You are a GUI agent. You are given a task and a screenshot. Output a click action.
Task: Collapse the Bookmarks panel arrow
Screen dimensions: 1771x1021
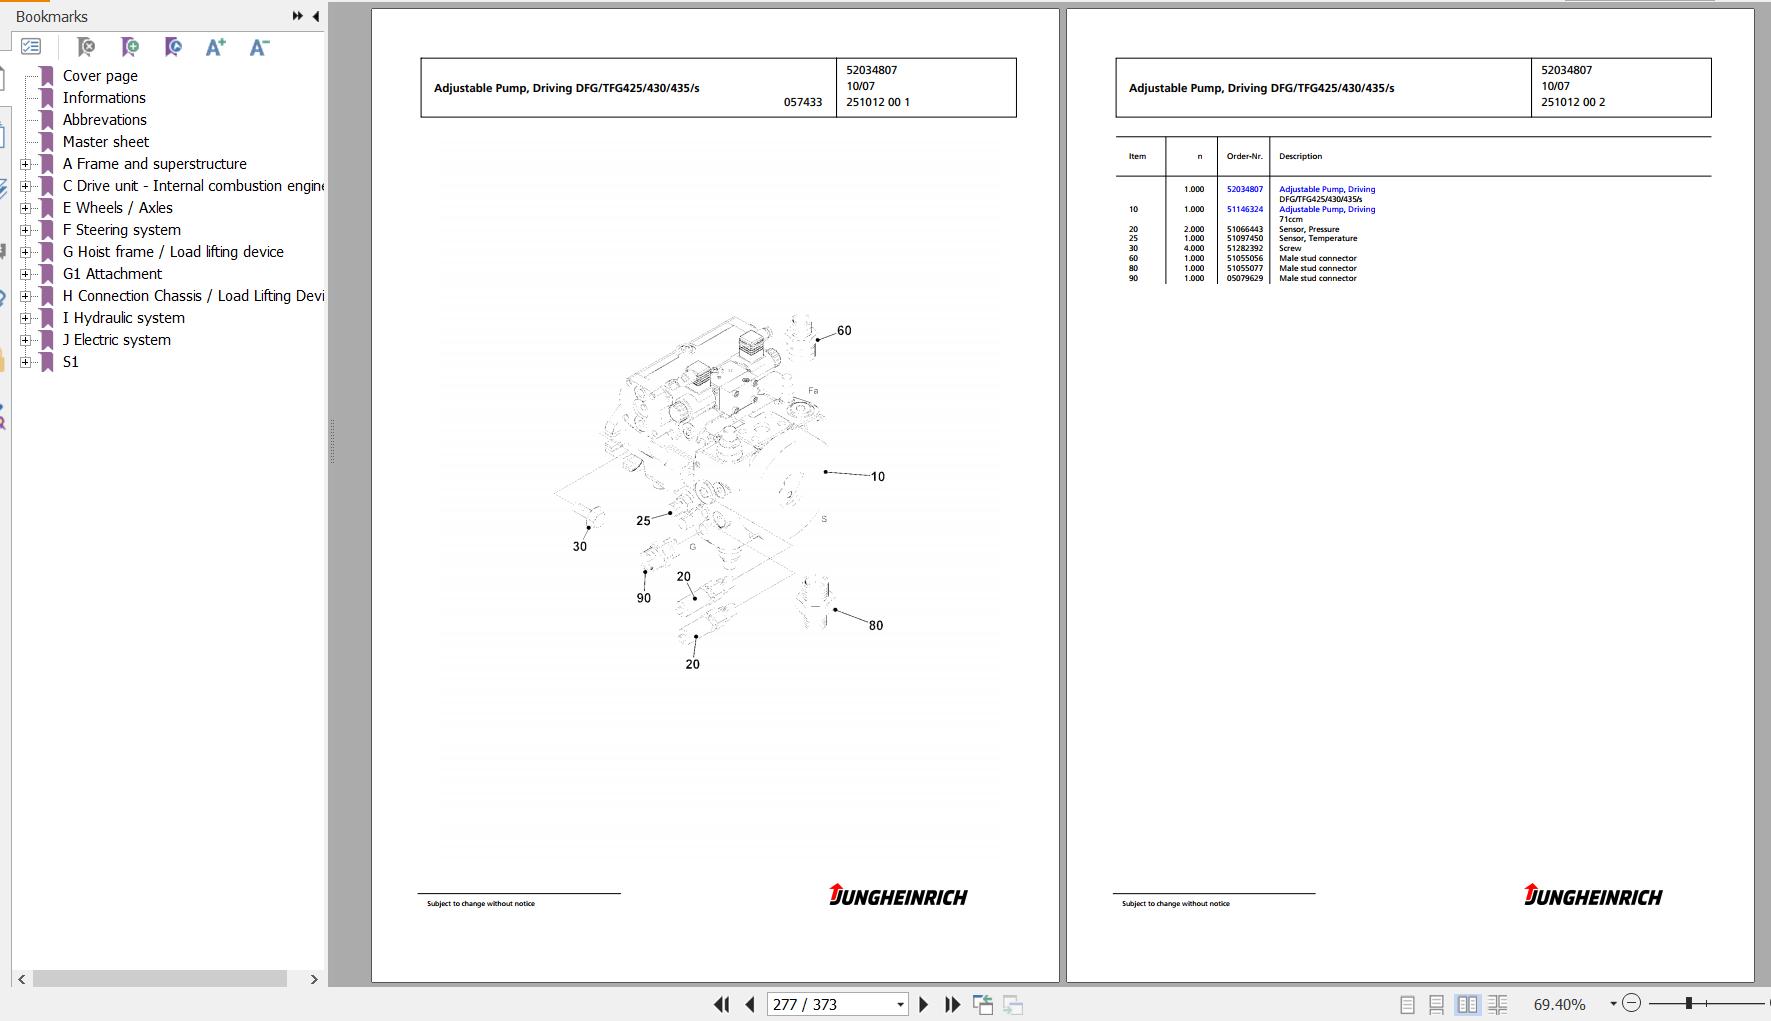point(316,16)
